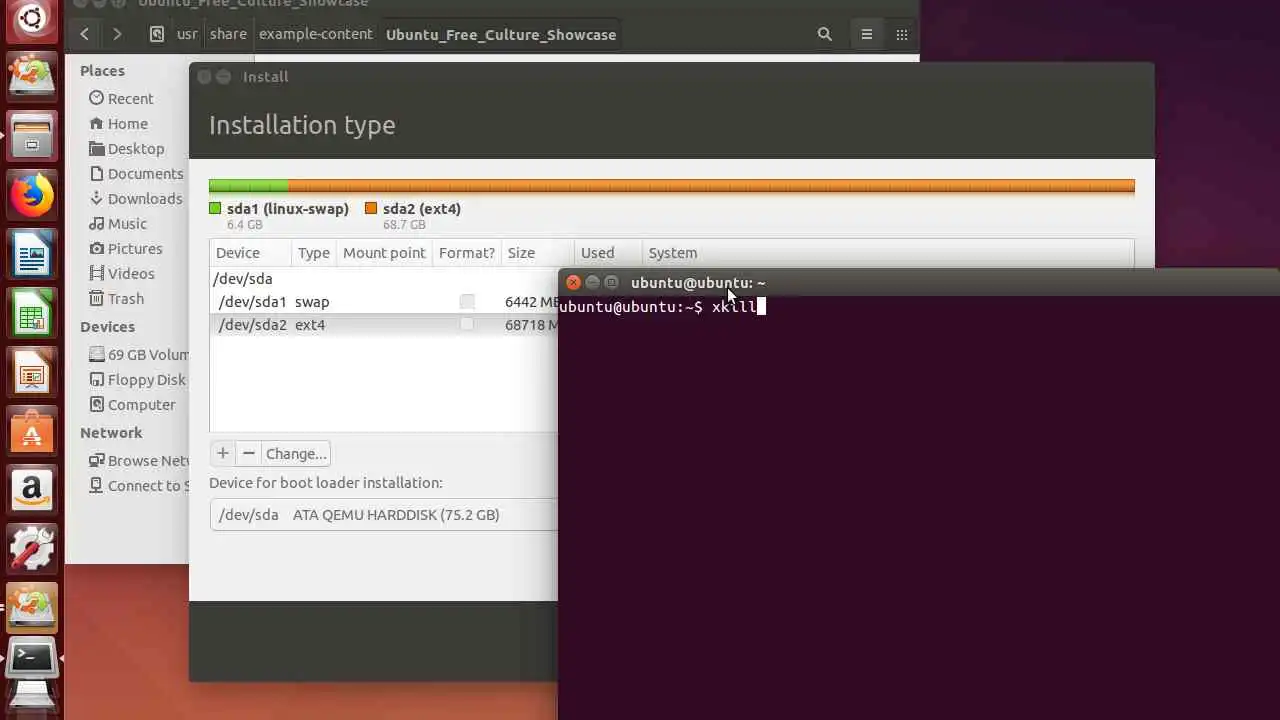Screen dimensions: 1280x720
Task: Click the System column header
Action: pos(888,253)
